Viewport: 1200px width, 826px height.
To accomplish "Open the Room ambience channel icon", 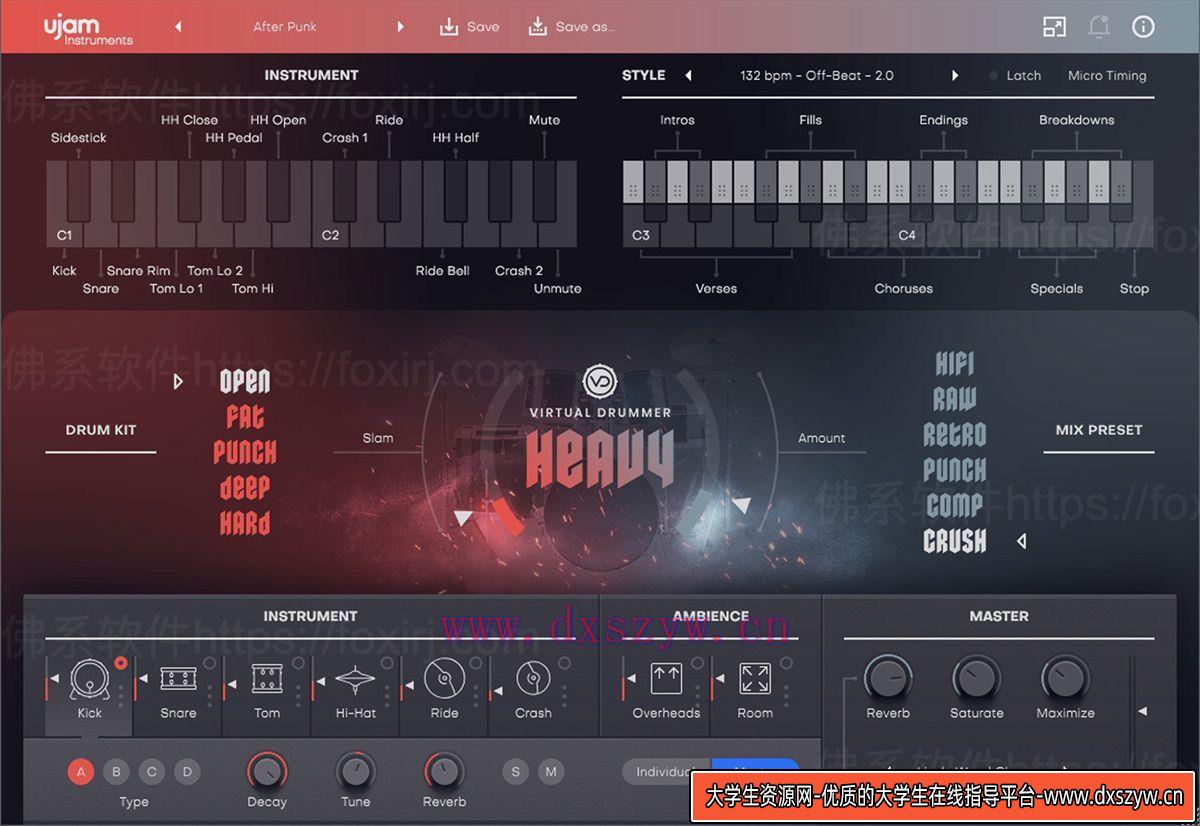I will [755, 679].
